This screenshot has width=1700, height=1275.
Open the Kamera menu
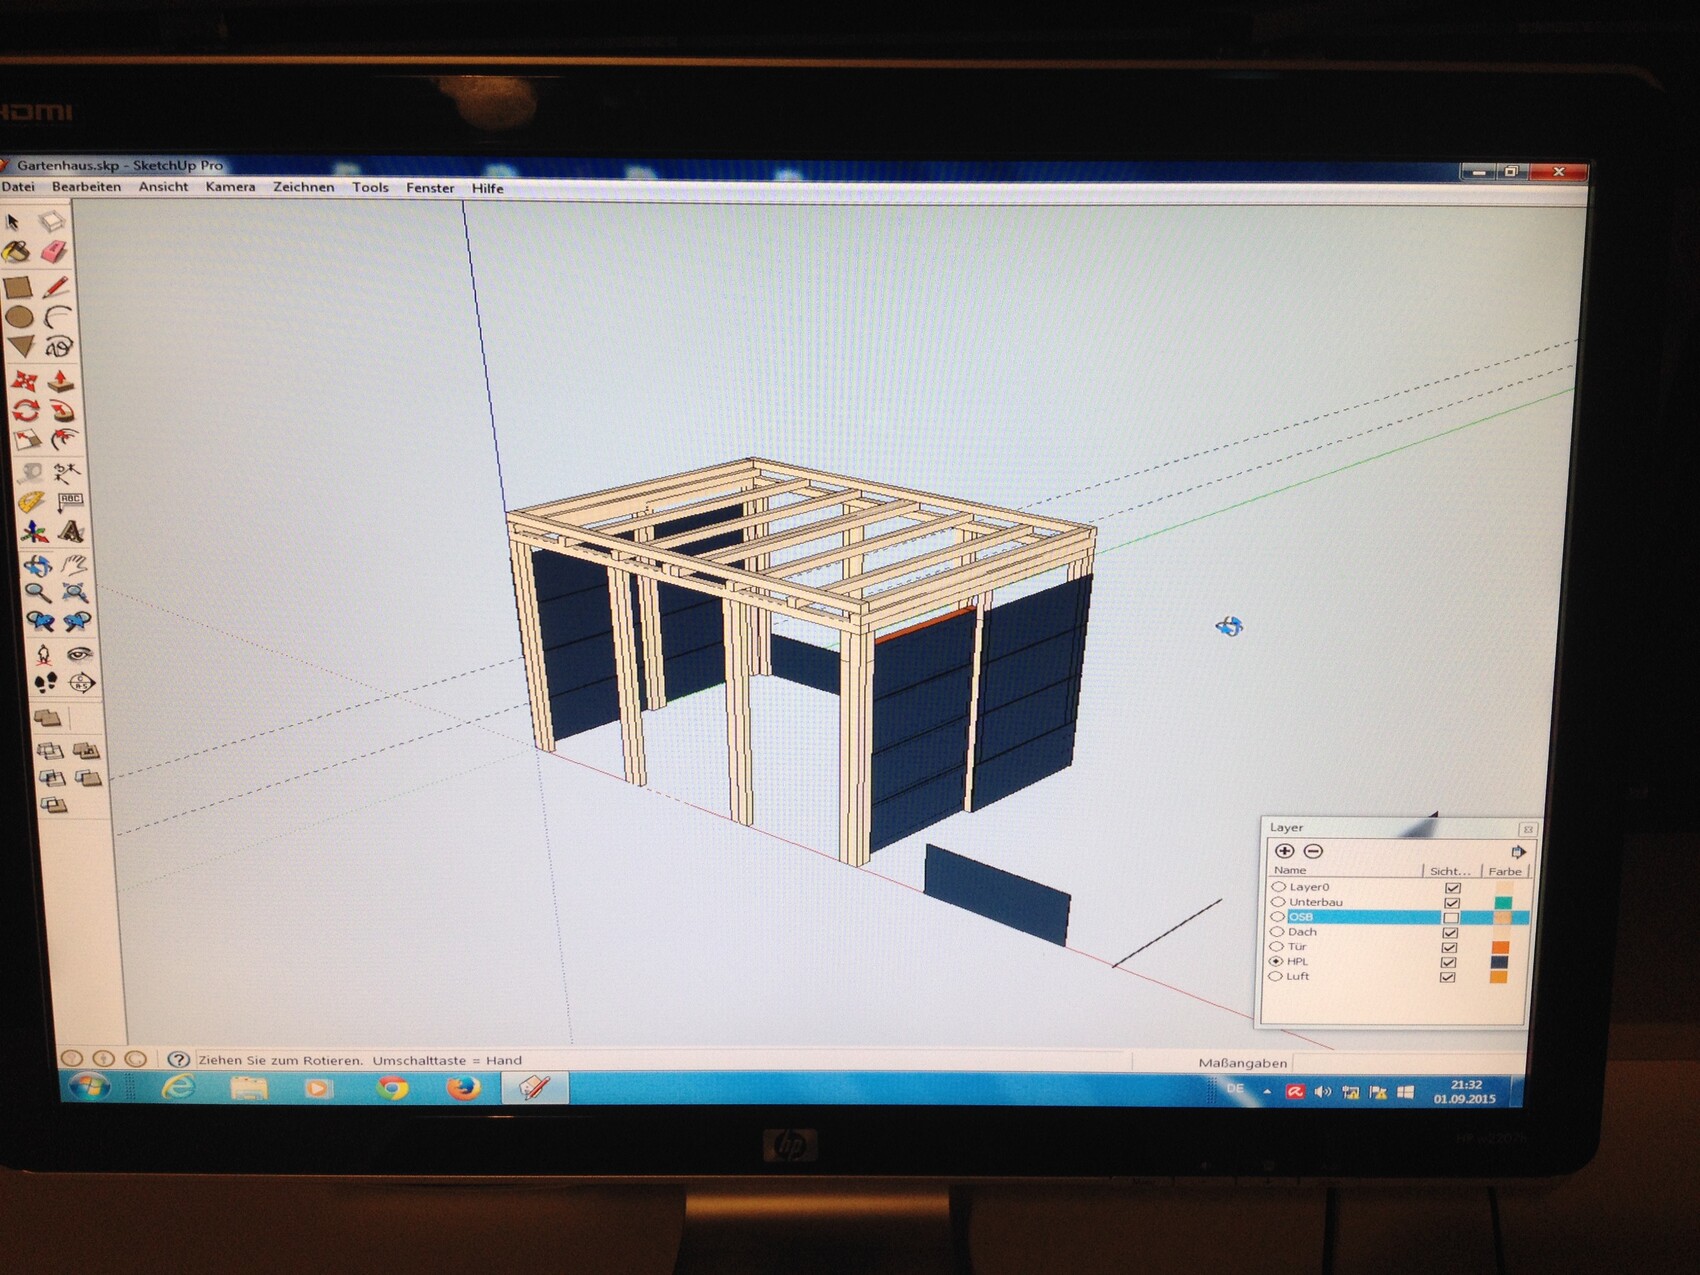point(230,187)
